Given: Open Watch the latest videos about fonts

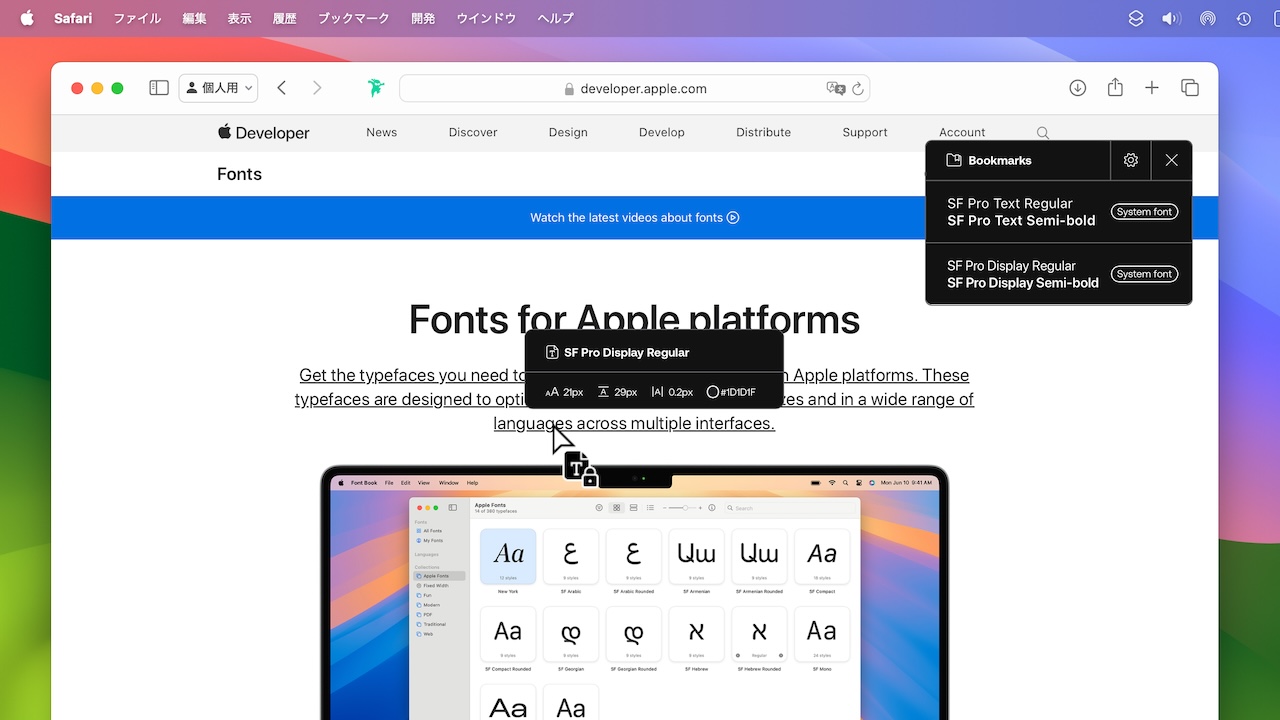Looking at the screenshot, I should point(634,217).
